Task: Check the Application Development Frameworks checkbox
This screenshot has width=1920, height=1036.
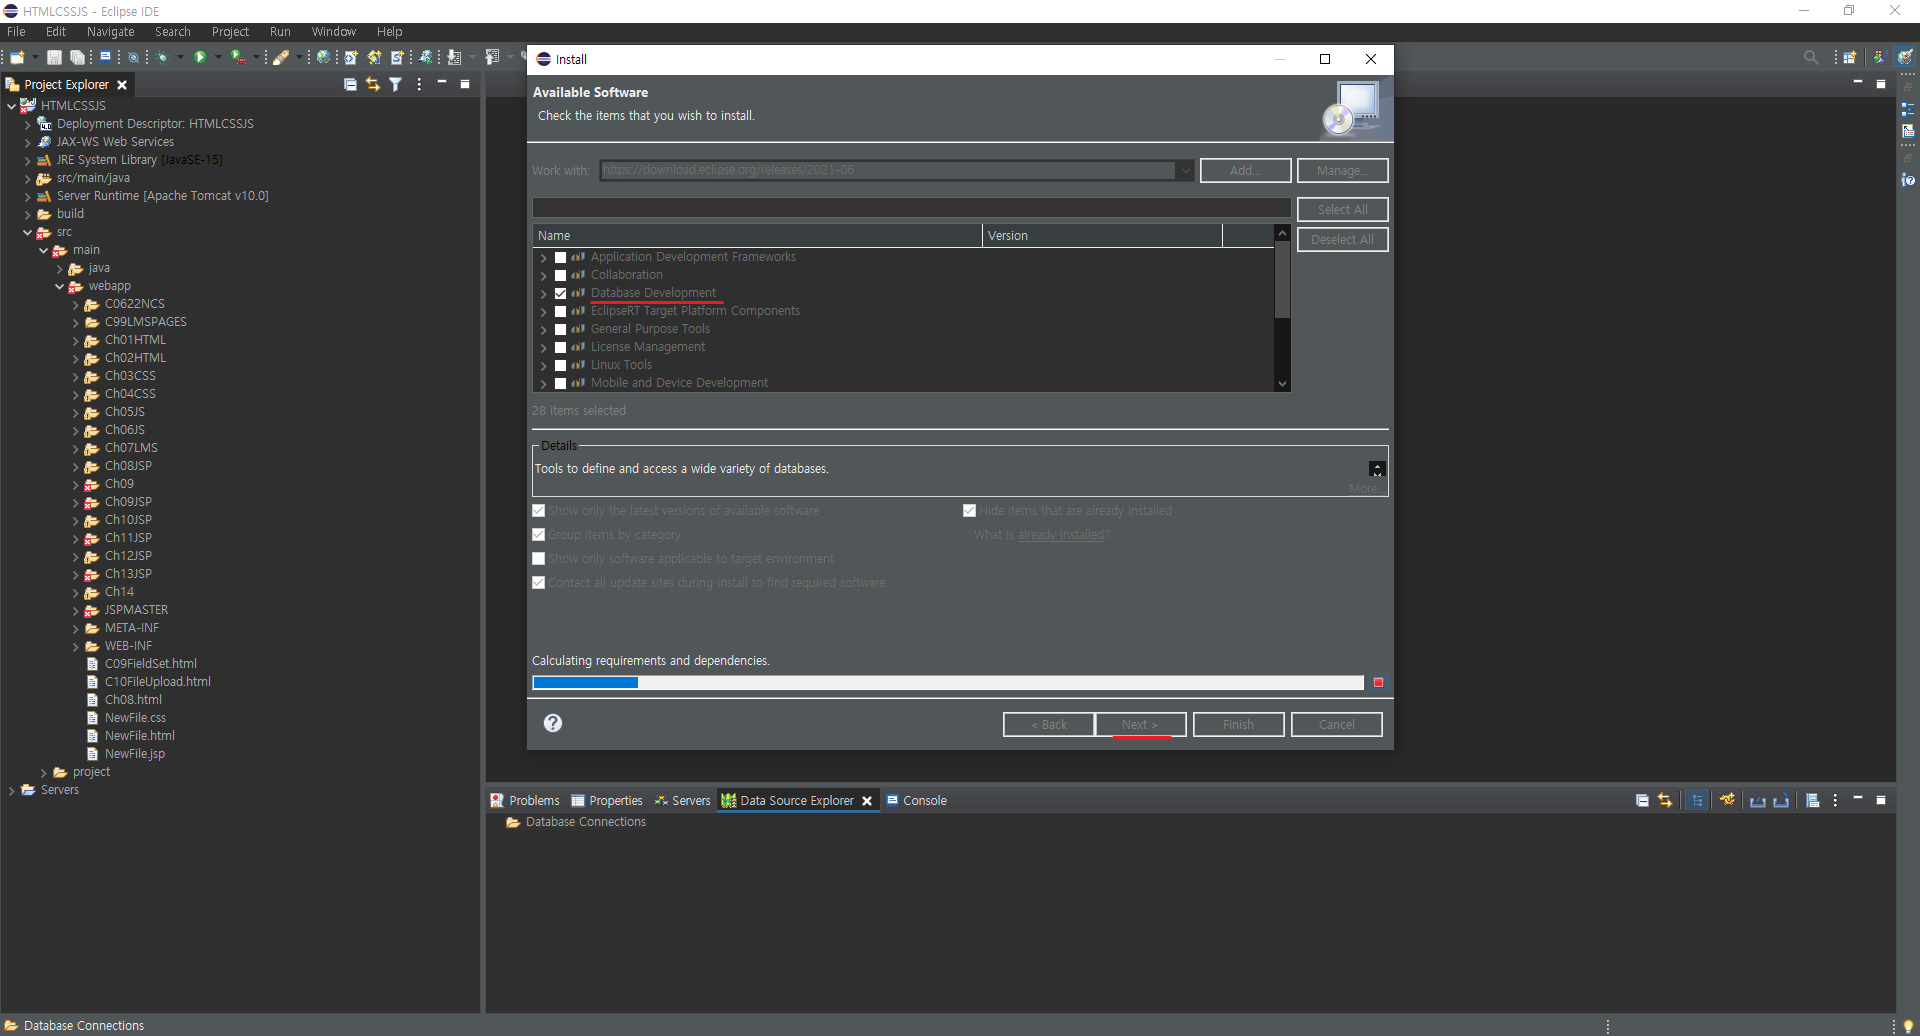Action: coord(561,258)
